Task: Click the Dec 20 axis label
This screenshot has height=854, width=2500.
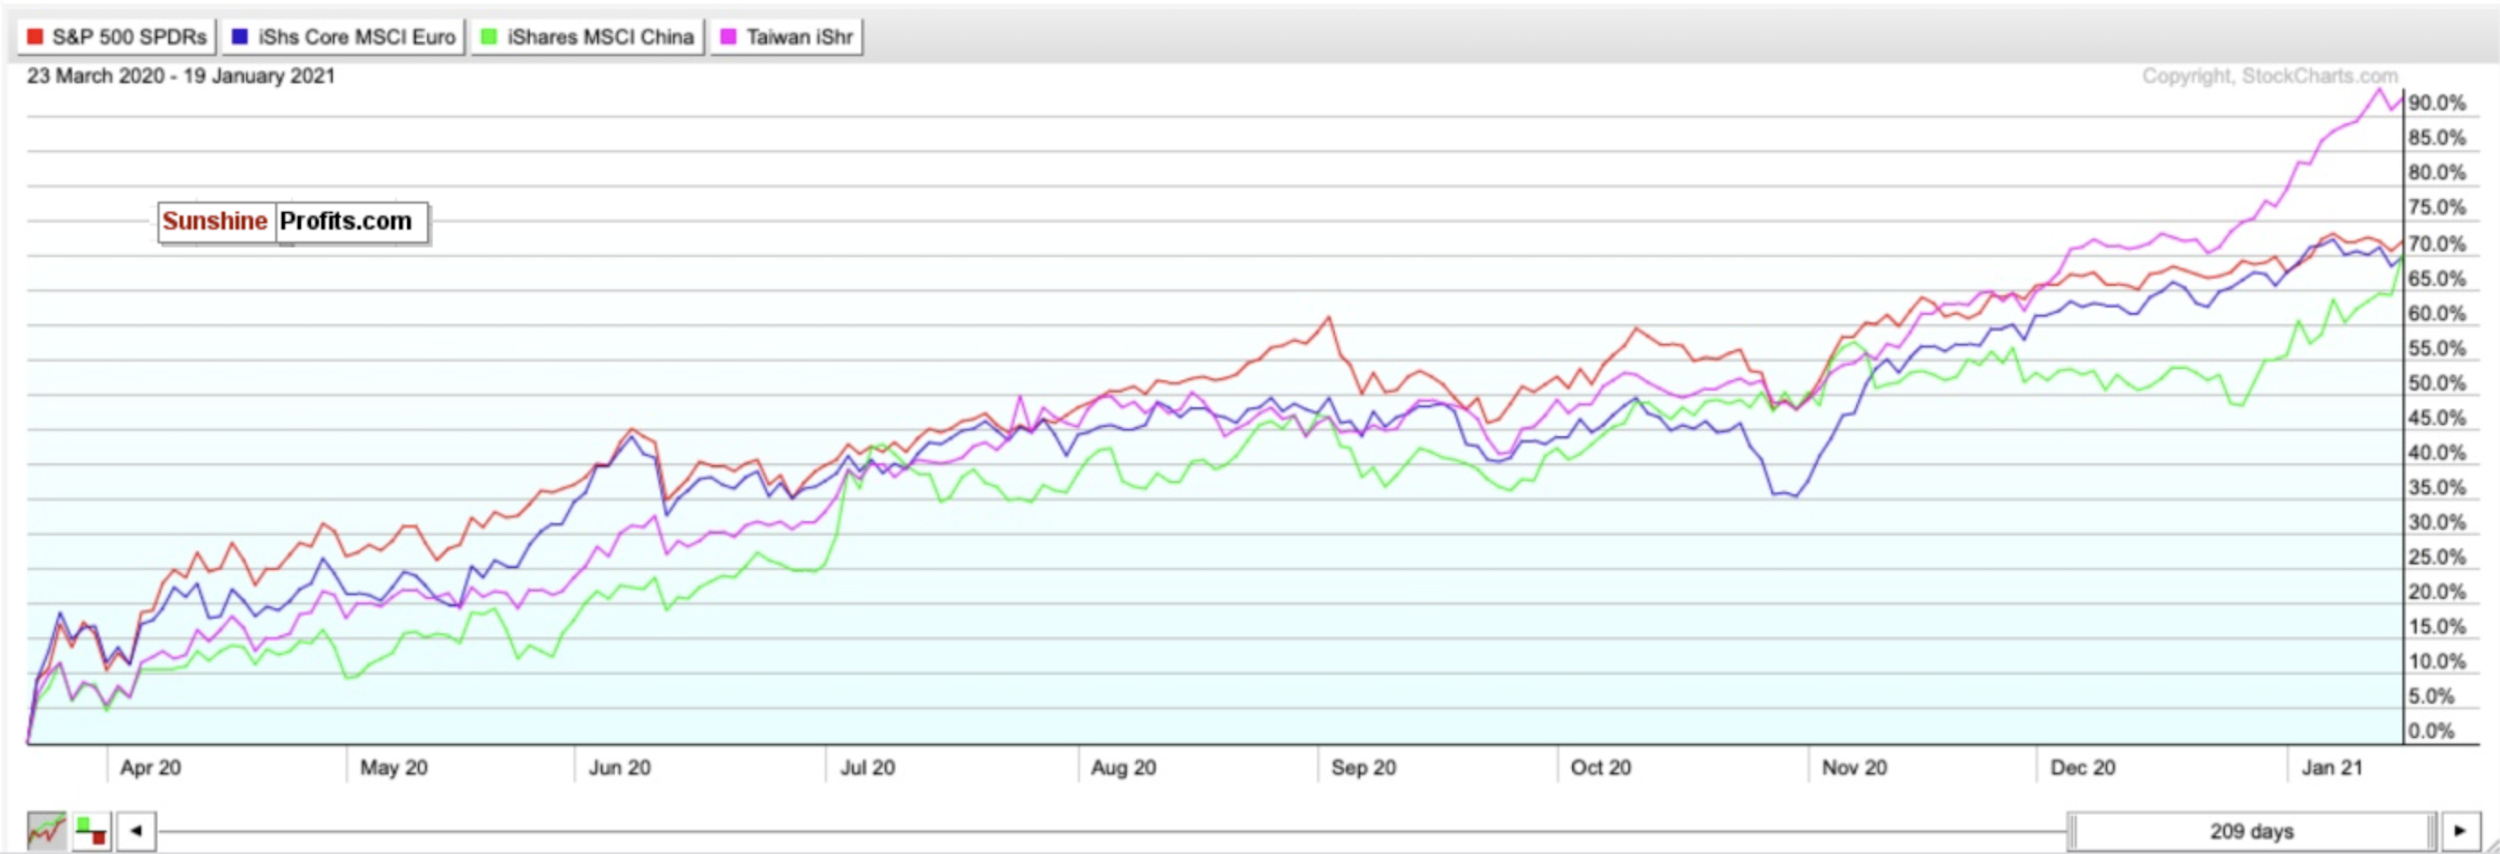Action: [2083, 768]
